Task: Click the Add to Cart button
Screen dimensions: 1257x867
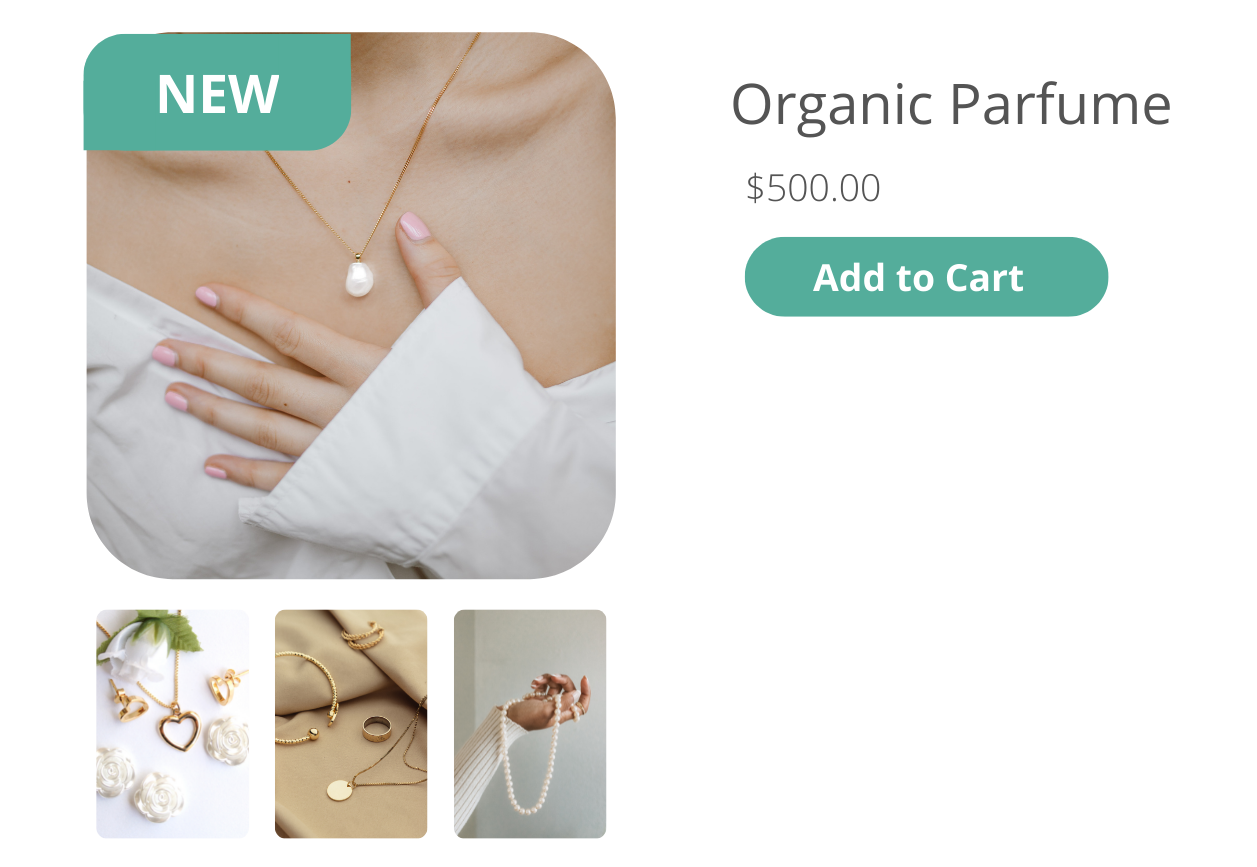Action: [x=926, y=277]
